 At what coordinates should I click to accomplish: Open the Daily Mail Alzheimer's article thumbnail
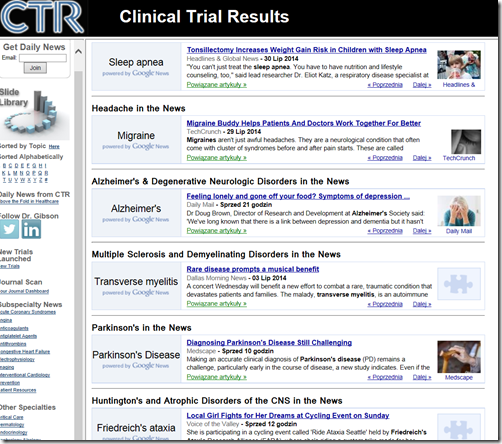(x=459, y=211)
